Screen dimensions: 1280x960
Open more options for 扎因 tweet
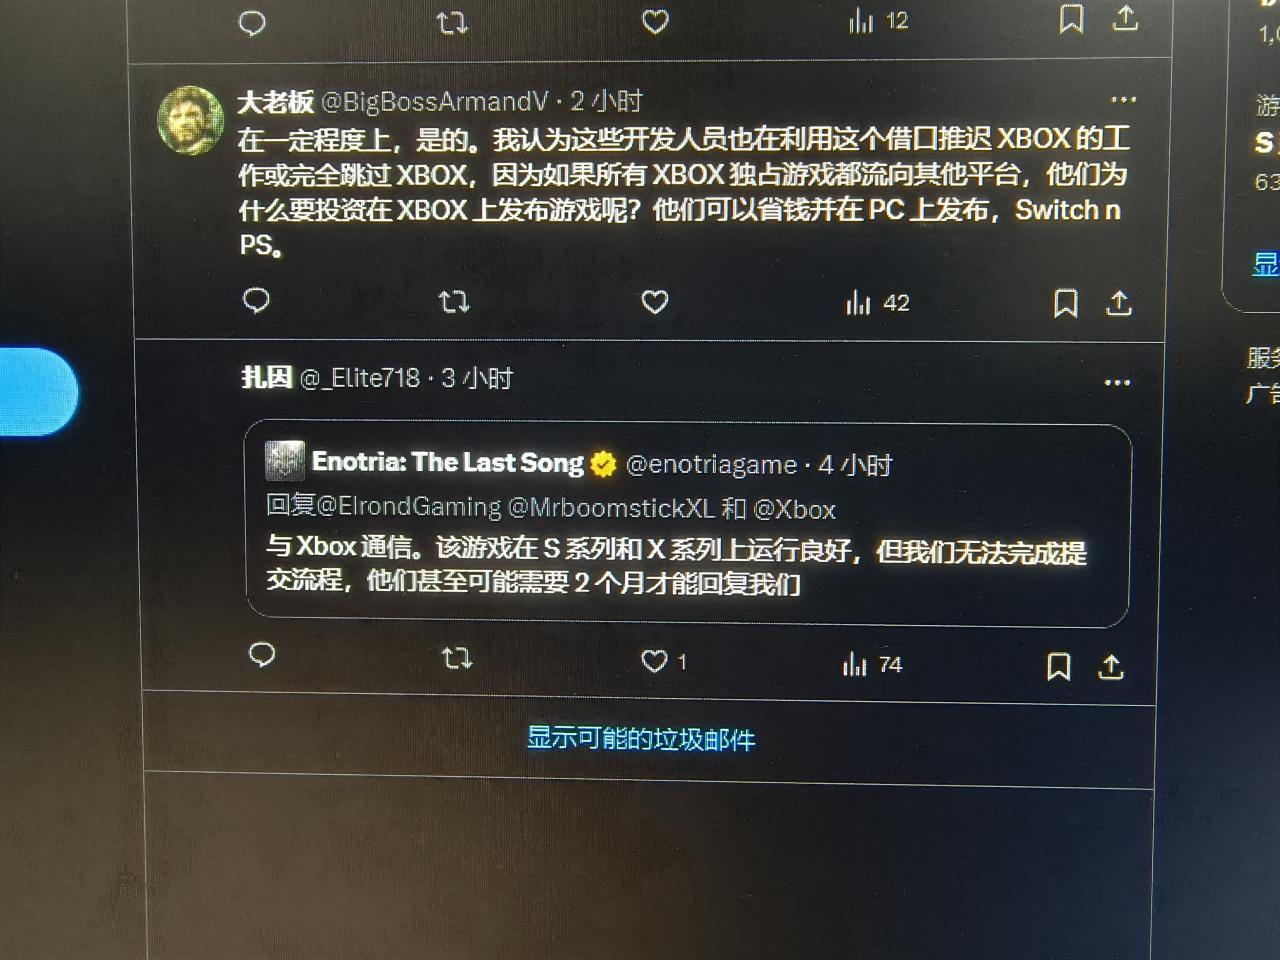click(1117, 382)
